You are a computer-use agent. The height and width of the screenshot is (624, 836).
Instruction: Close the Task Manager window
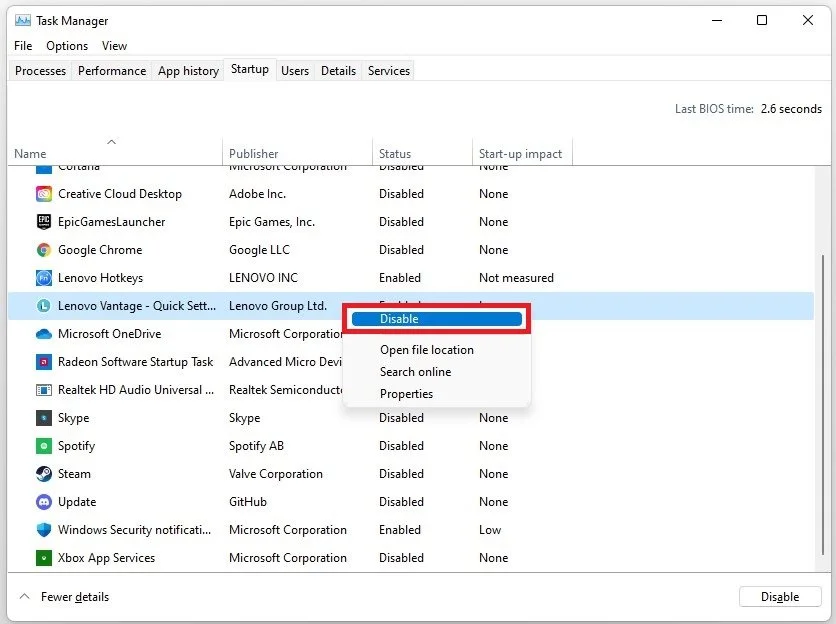click(x=808, y=20)
